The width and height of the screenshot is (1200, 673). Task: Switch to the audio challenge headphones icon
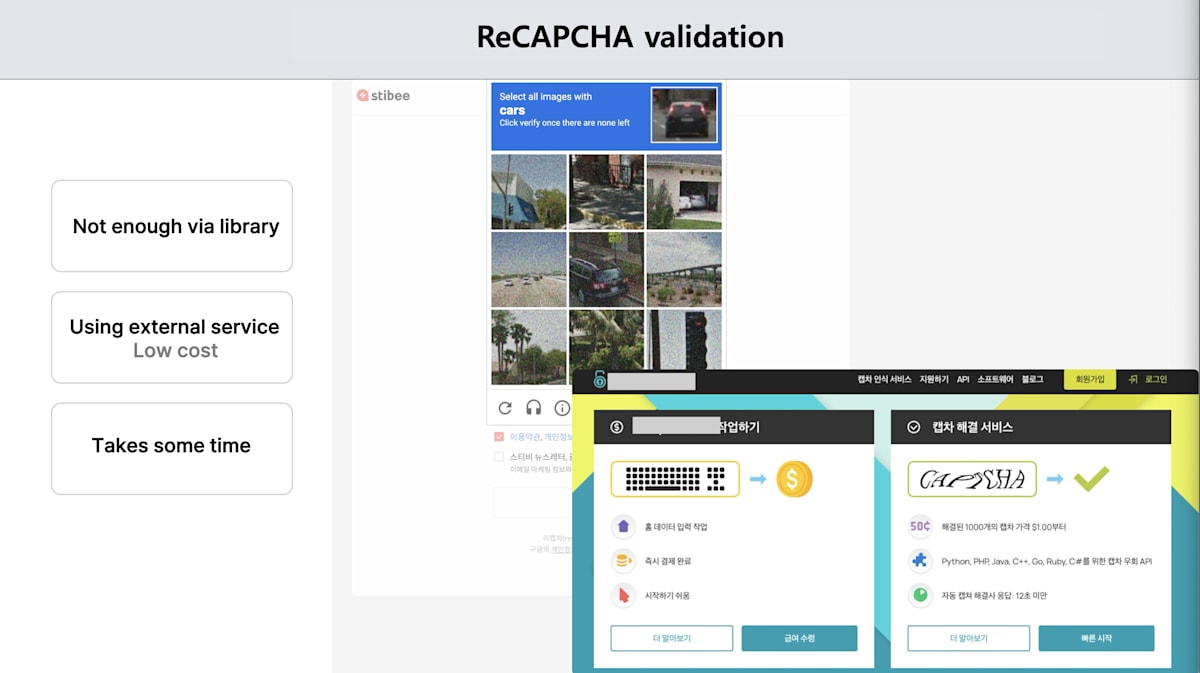(533, 408)
